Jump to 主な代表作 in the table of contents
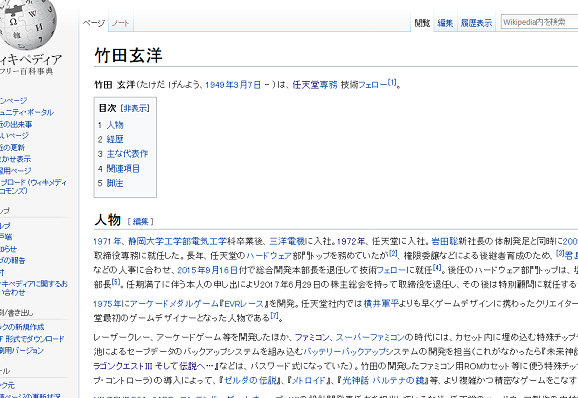 [x=127, y=154]
